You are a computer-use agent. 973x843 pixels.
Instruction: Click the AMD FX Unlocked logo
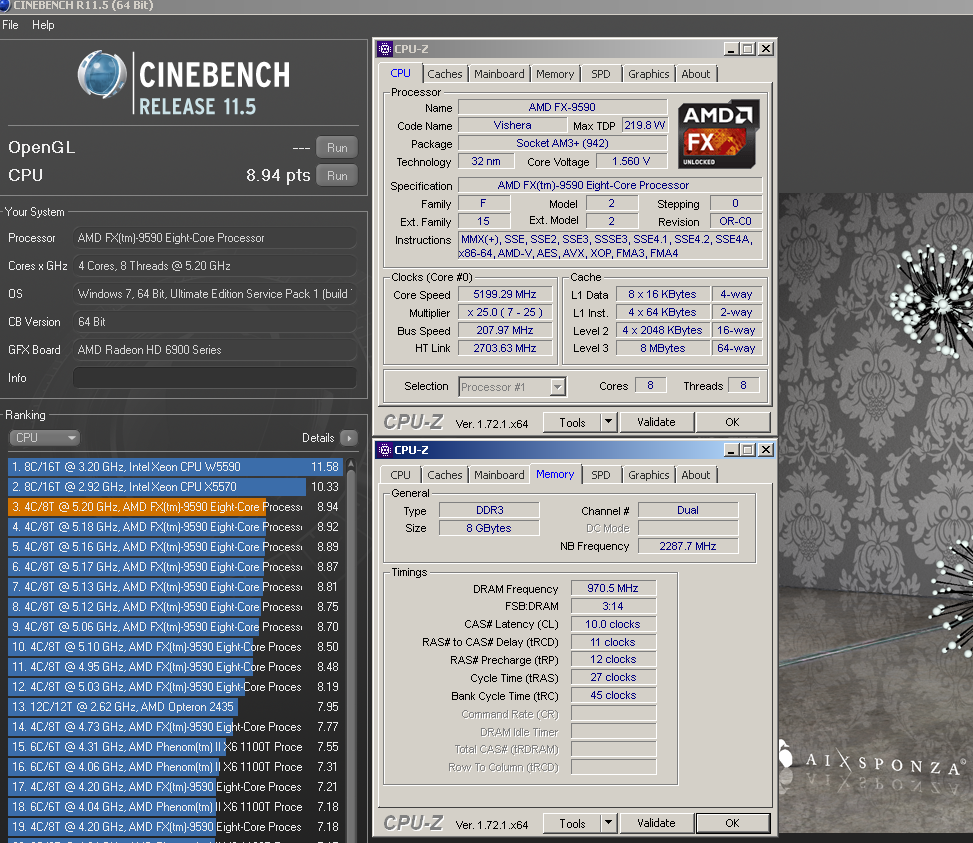tap(719, 134)
